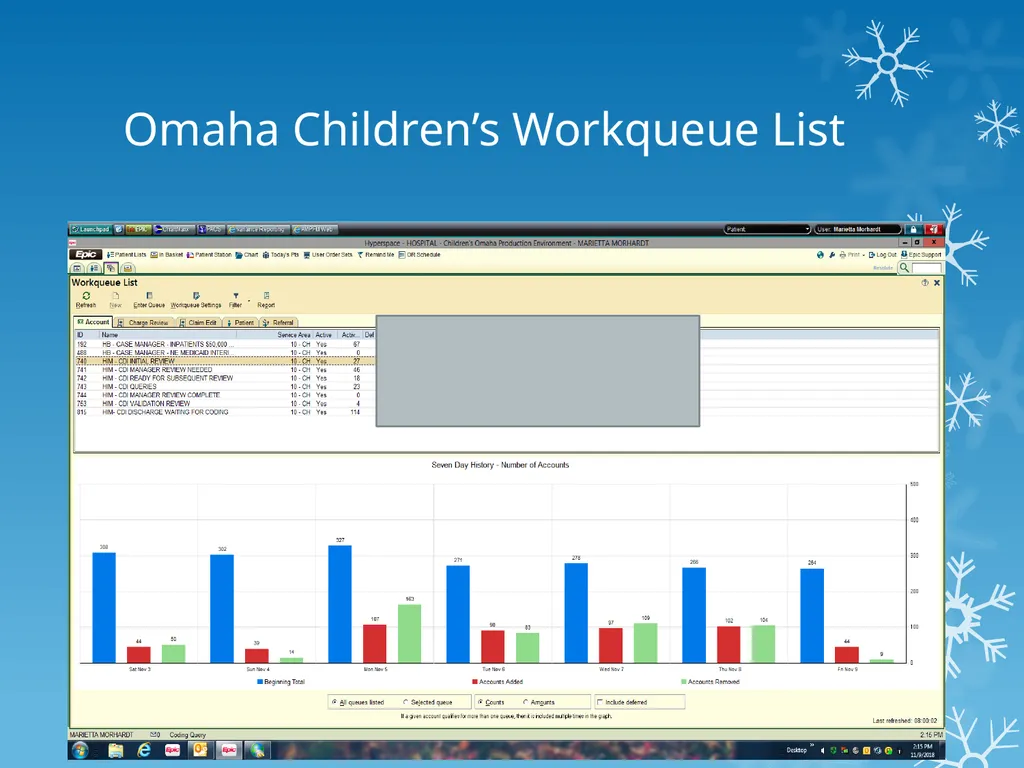Select HIM- CDI DISCHARGE WAITING FOR CODING row

click(225, 412)
